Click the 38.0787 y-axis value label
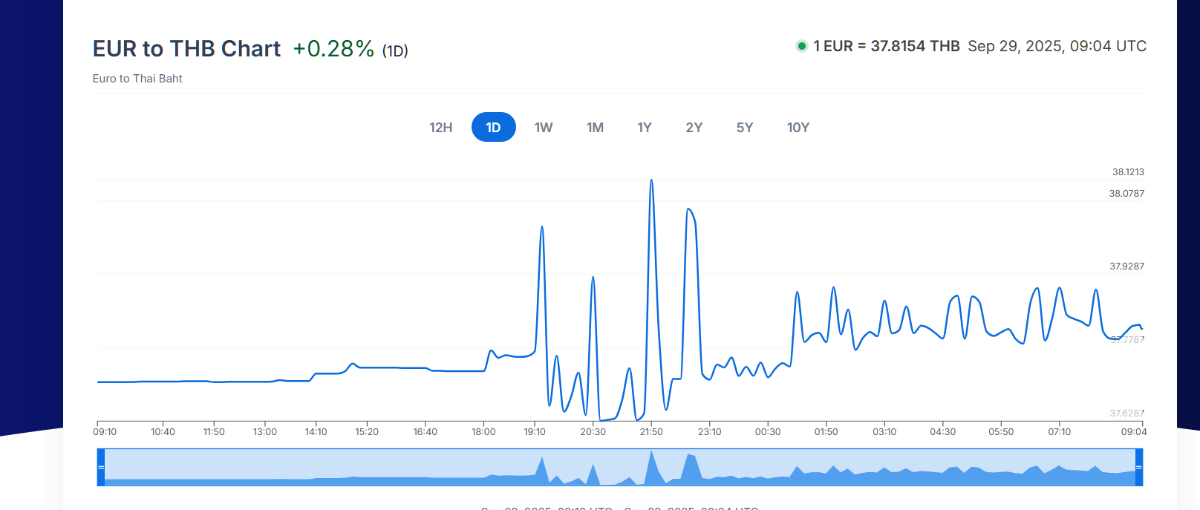Image resolution: width=1200 pixels, height=510 pixels. pyautogui.click(x=1126, y=193)
